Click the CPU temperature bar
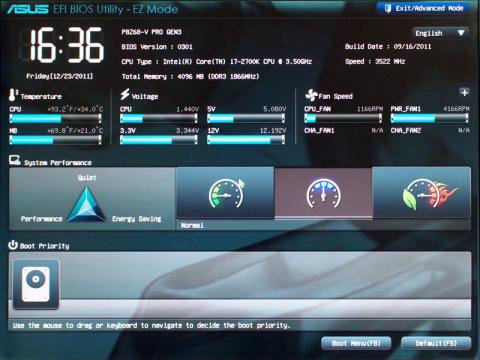Image resolution: width=480 pixels, height=360 pixels. pyautogui.click(x=56, y=119)
